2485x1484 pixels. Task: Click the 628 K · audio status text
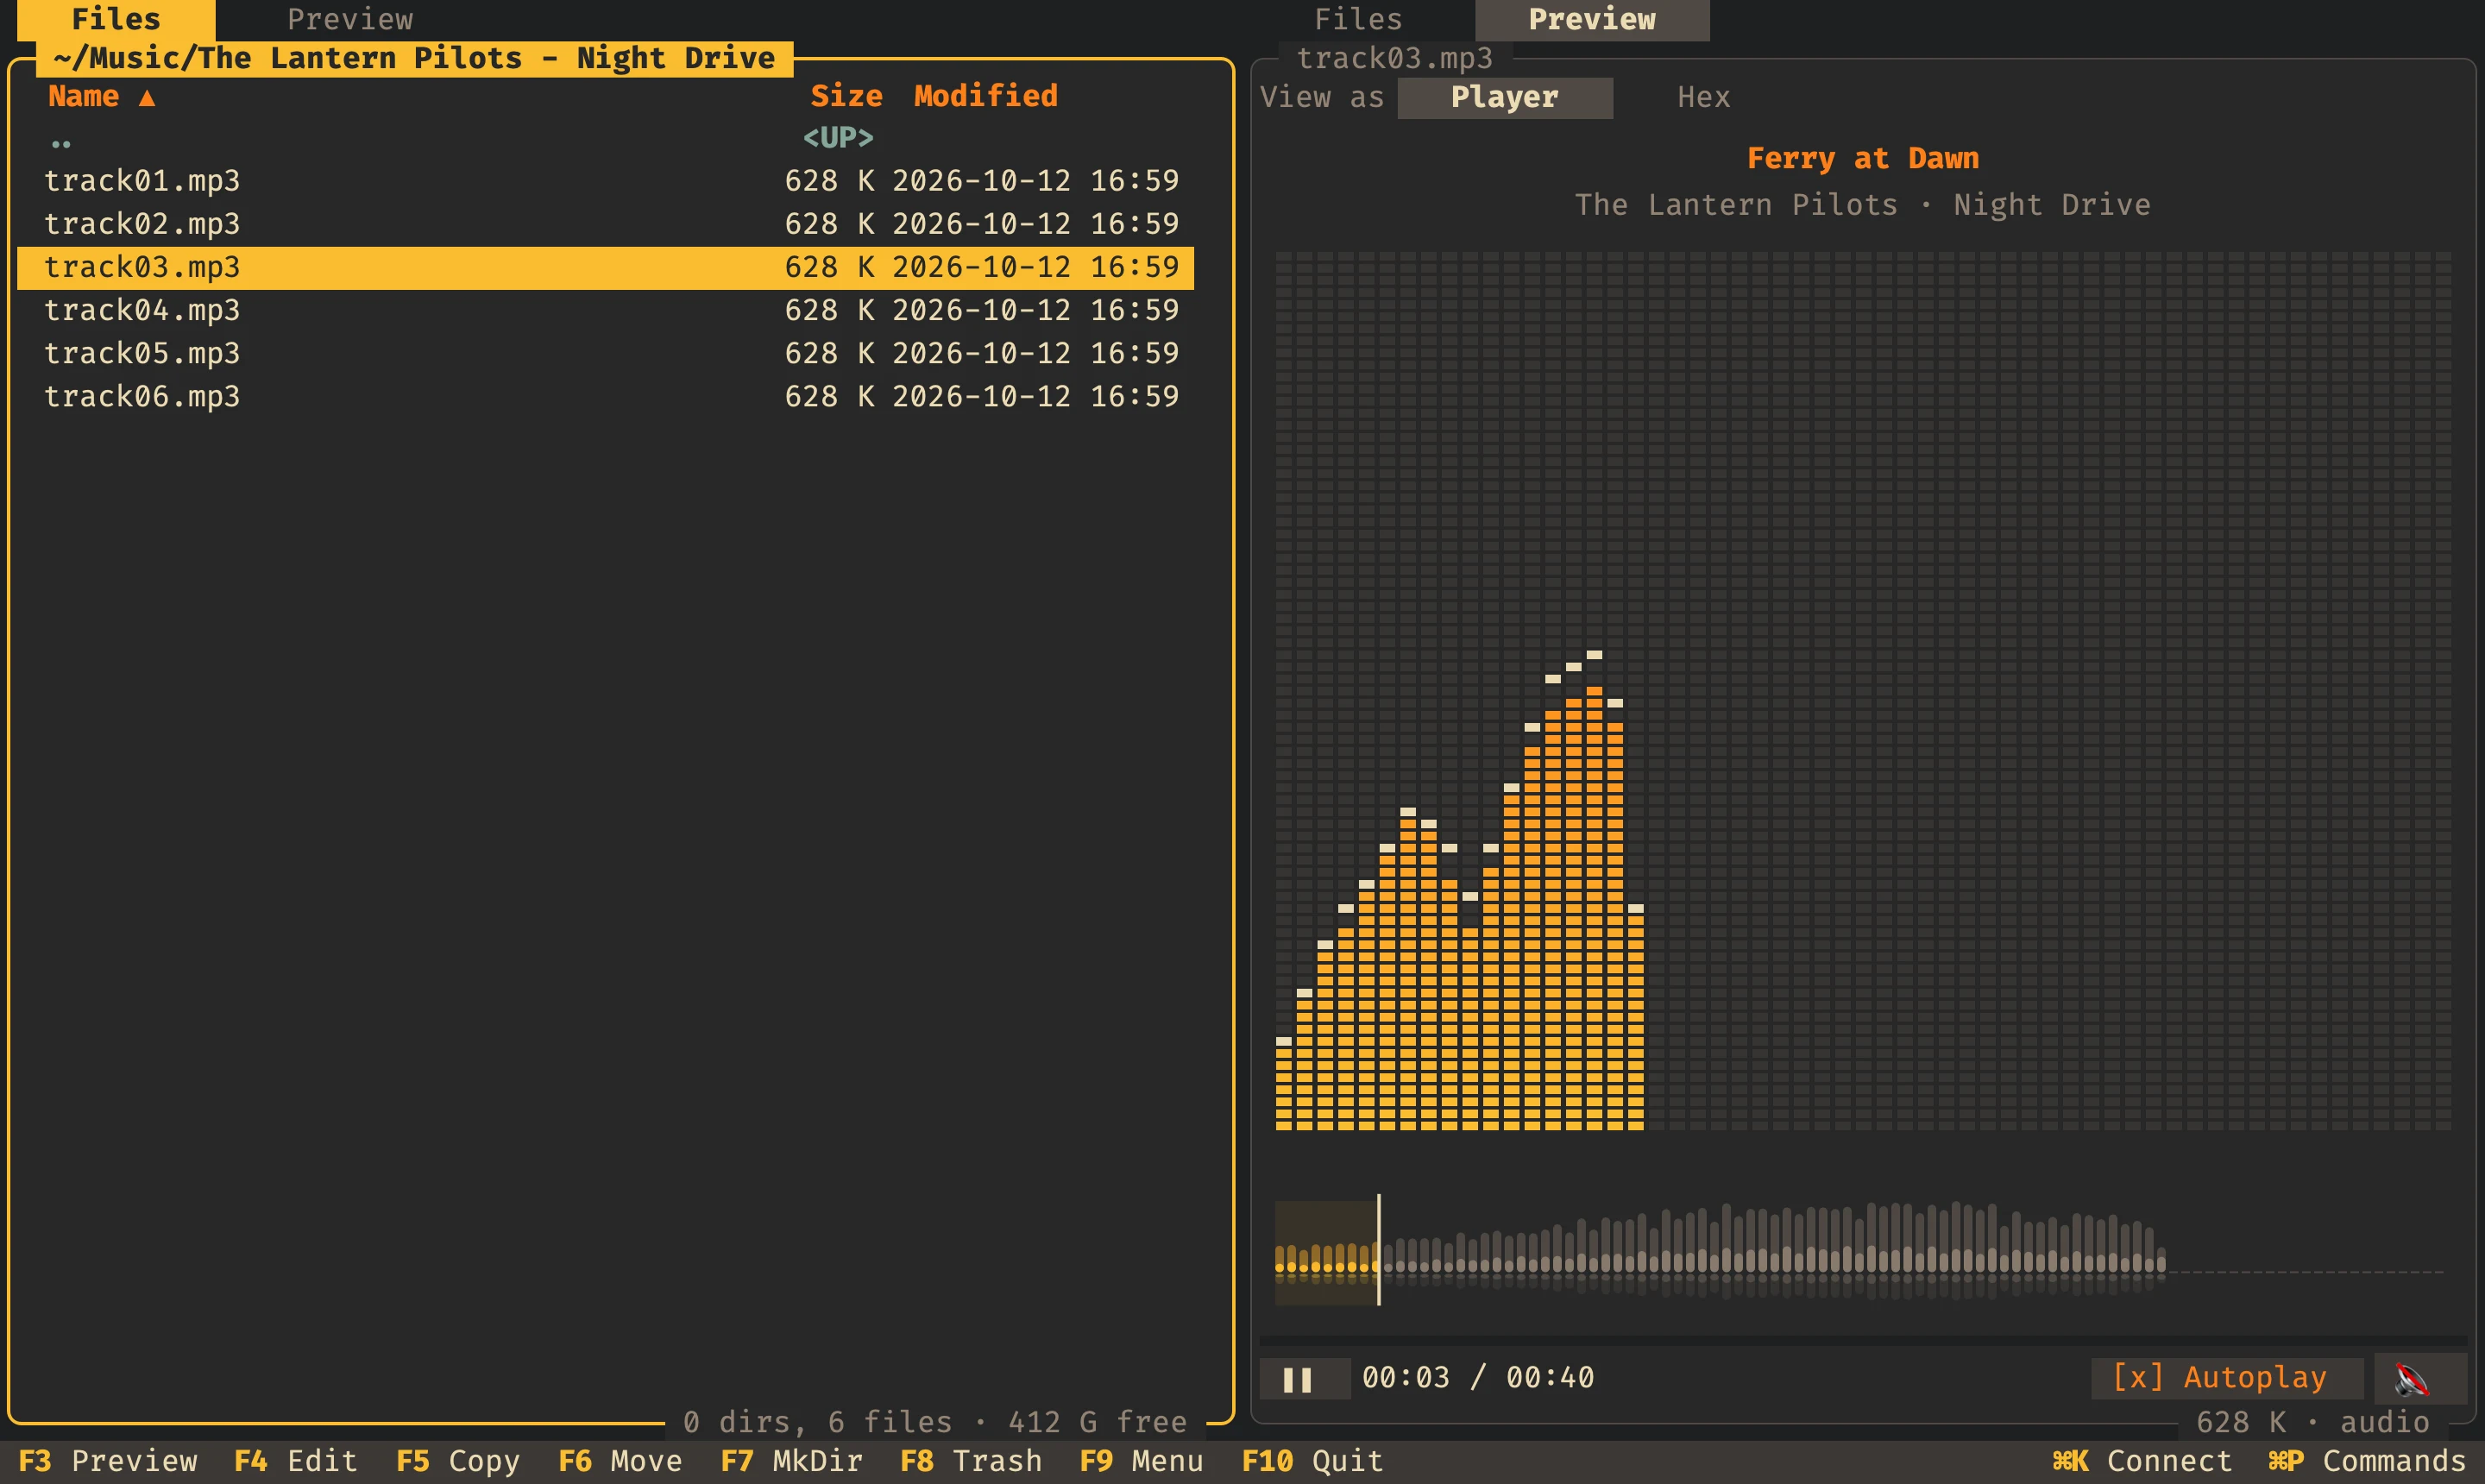tap(2312, 1422)
